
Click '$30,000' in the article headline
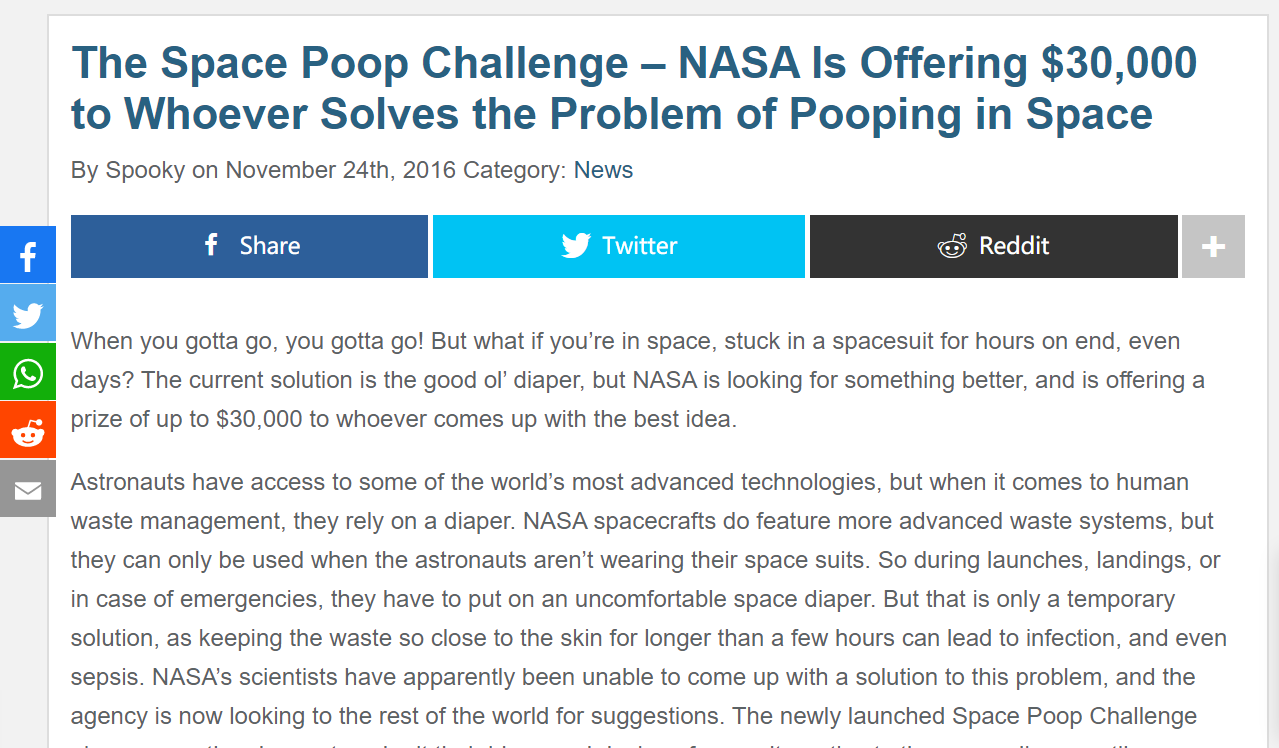click(x=1119, y=64)
